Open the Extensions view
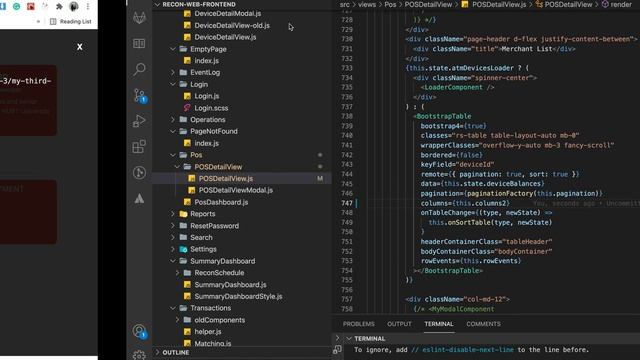Viewport: 640px width, 360px height. [x=139, y=147]
